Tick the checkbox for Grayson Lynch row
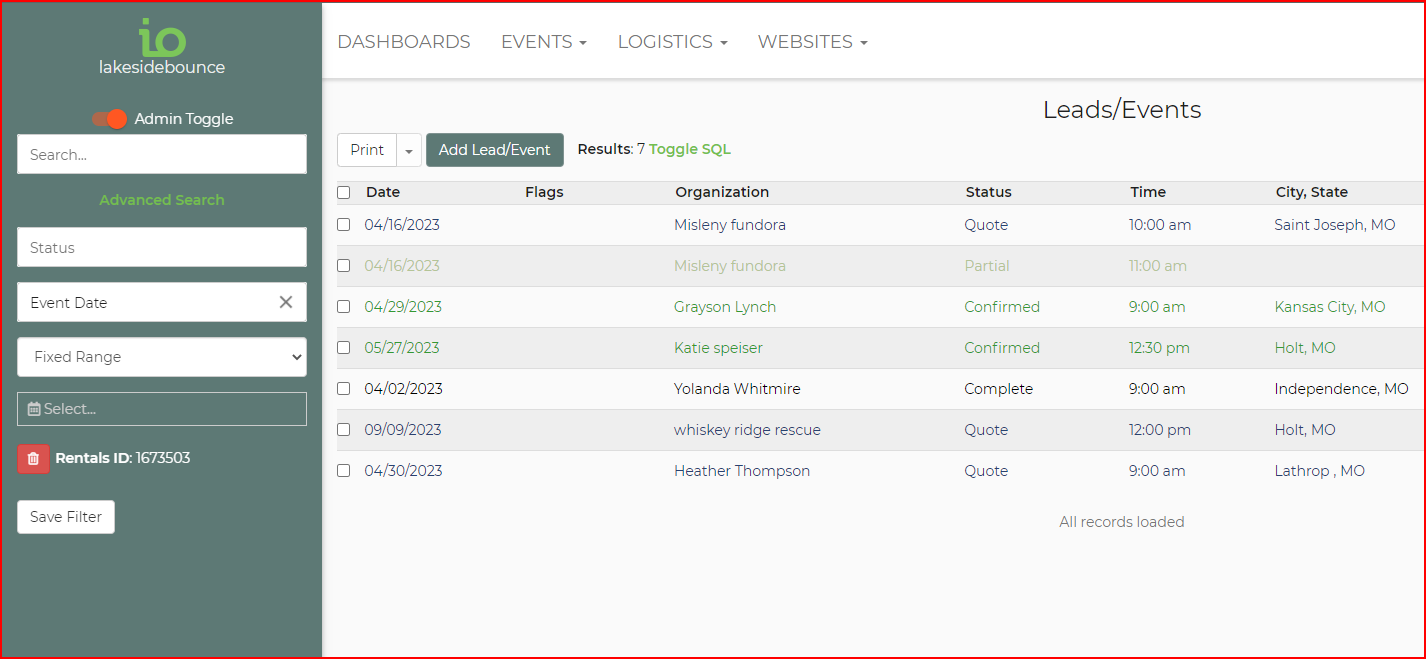Image resolution: width=1426 pixels, height=659 pixels. [344, 307]
